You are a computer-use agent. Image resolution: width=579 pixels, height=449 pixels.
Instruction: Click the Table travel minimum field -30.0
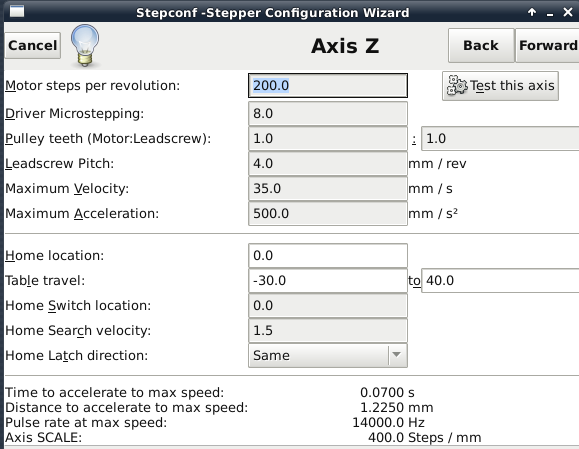[328, 281]
